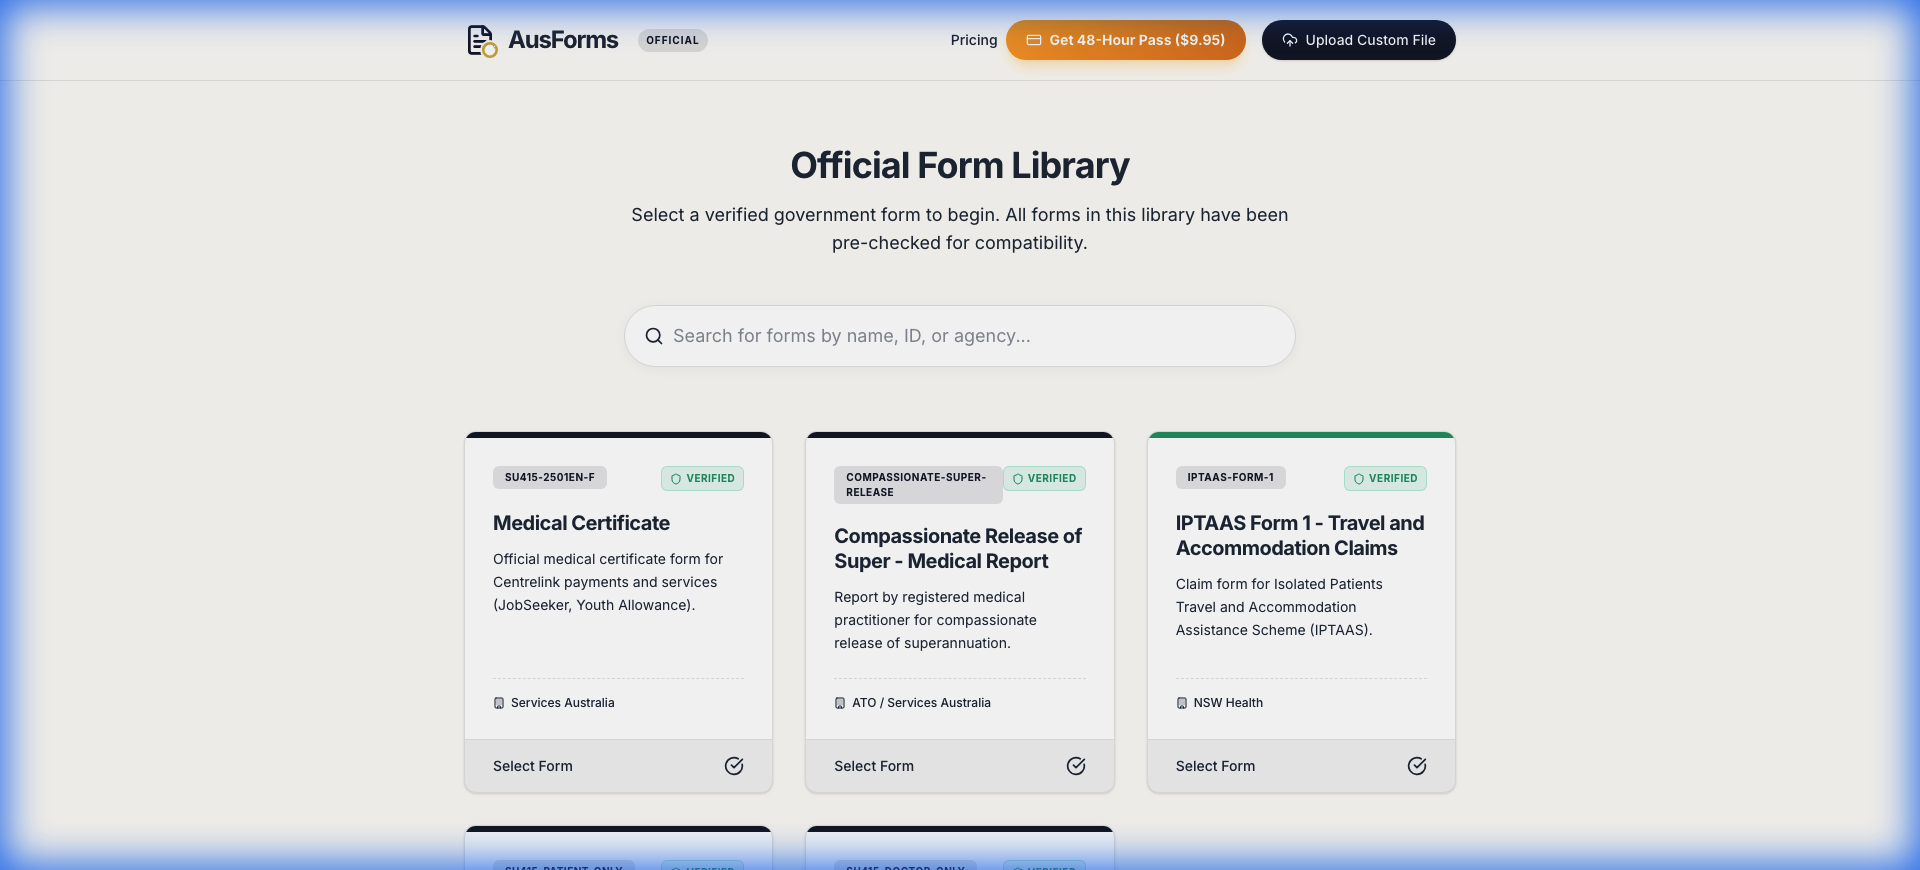Click the Official Form Library heading
Image resolution: width=1920 pixels, height=870 pixels.
click(960, 165)
